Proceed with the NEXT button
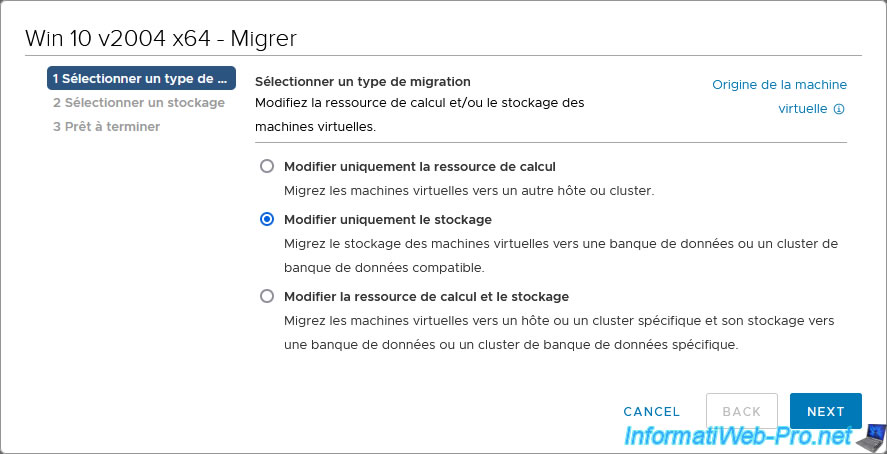The width and height of the screenshot is (887, 454). coord(825,411)
